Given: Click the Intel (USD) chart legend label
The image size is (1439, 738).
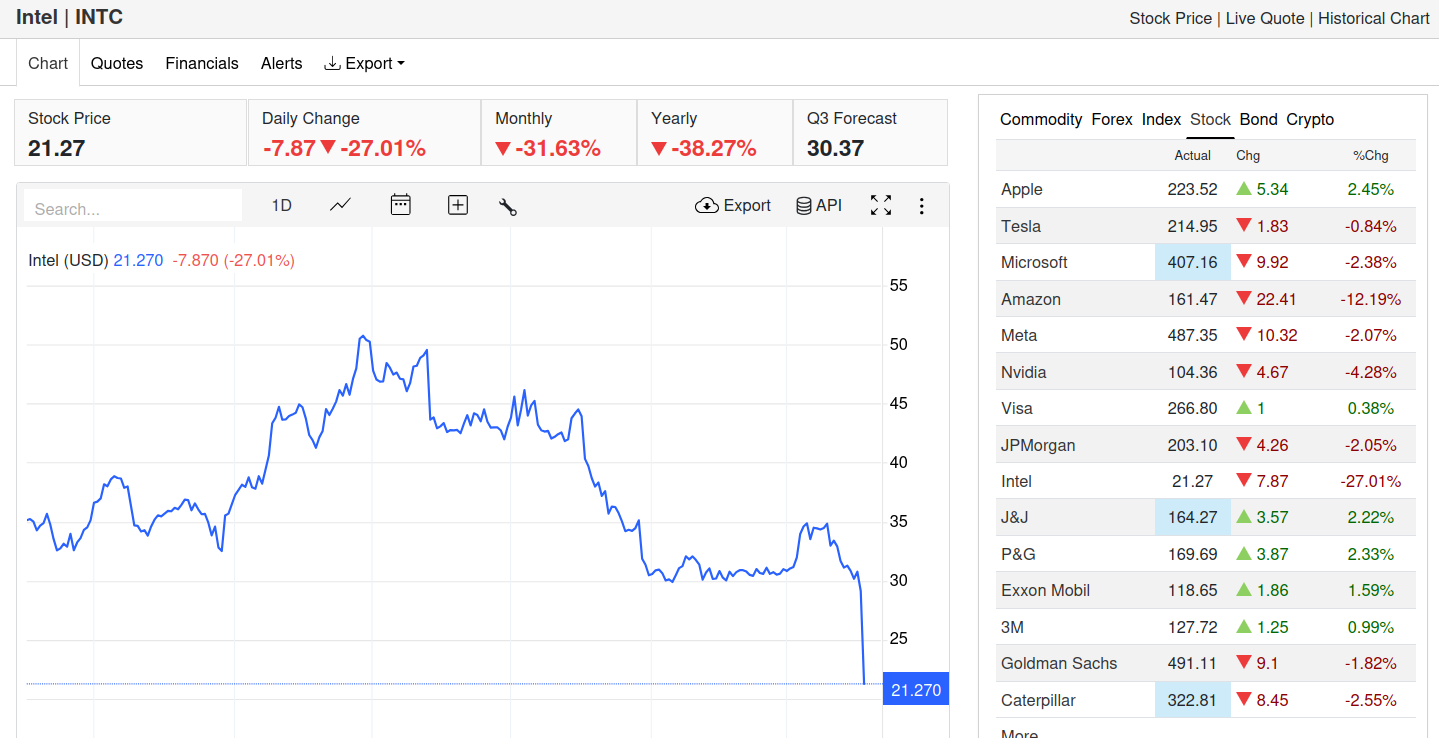Looking at the screenshot, I should (68, 260).
